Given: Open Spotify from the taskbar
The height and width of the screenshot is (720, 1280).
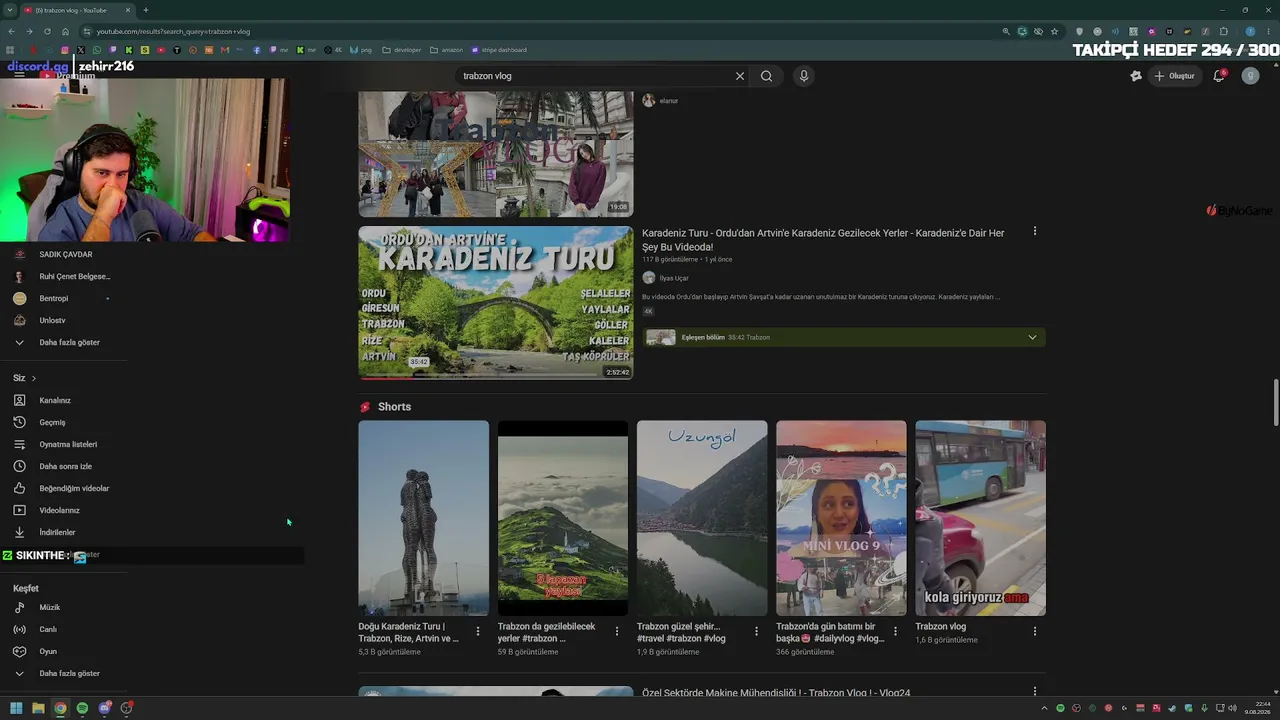Looking at the screenshot, I should pos(82,708).
